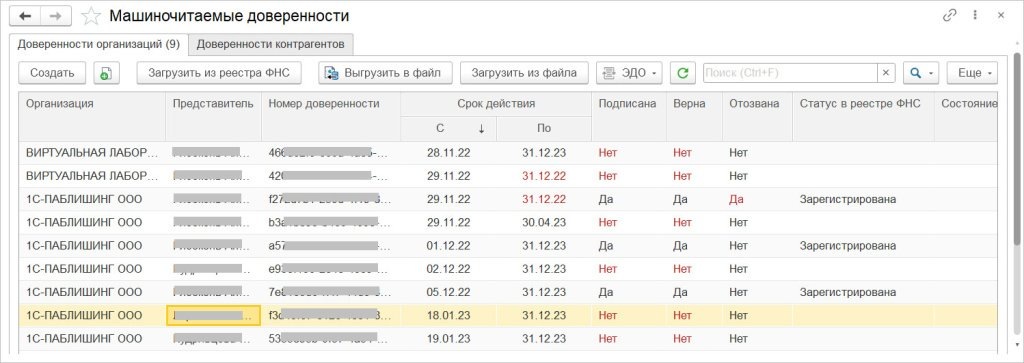
Task: Open the Еще menu
Action: click(972, 73)
